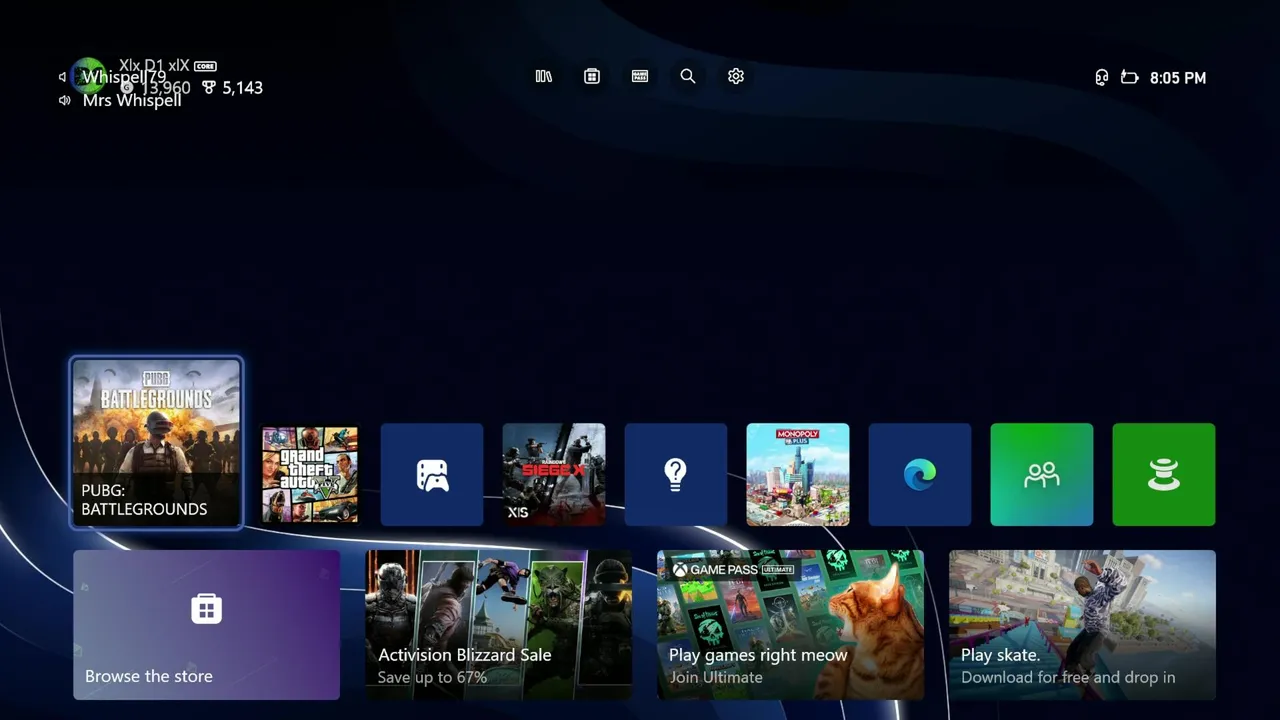Screen dimensions: 1280x720
Task: Select the 8:05 PM clock
Action: click(x=1178, y=78)
